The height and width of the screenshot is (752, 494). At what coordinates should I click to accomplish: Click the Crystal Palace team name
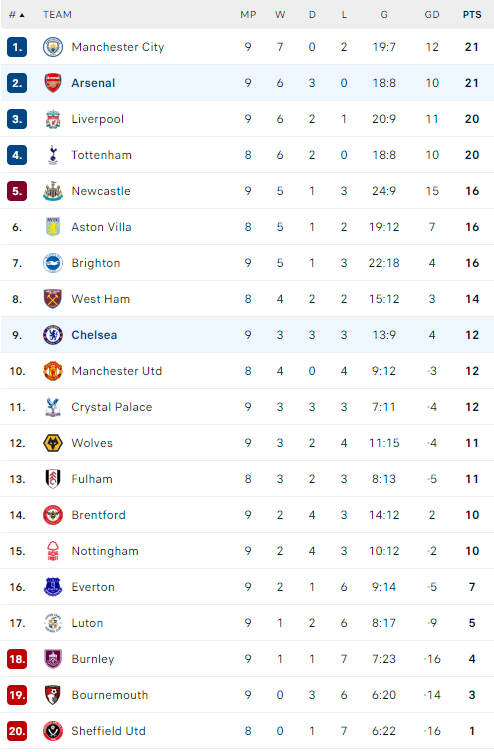[112, 407]
